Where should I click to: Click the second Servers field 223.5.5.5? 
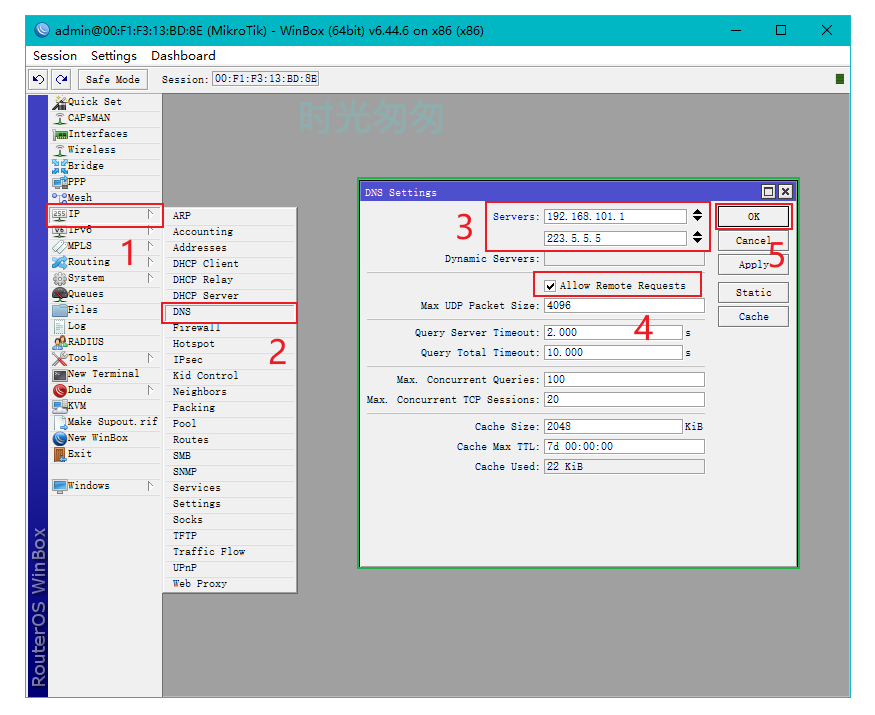pos(616,238)
